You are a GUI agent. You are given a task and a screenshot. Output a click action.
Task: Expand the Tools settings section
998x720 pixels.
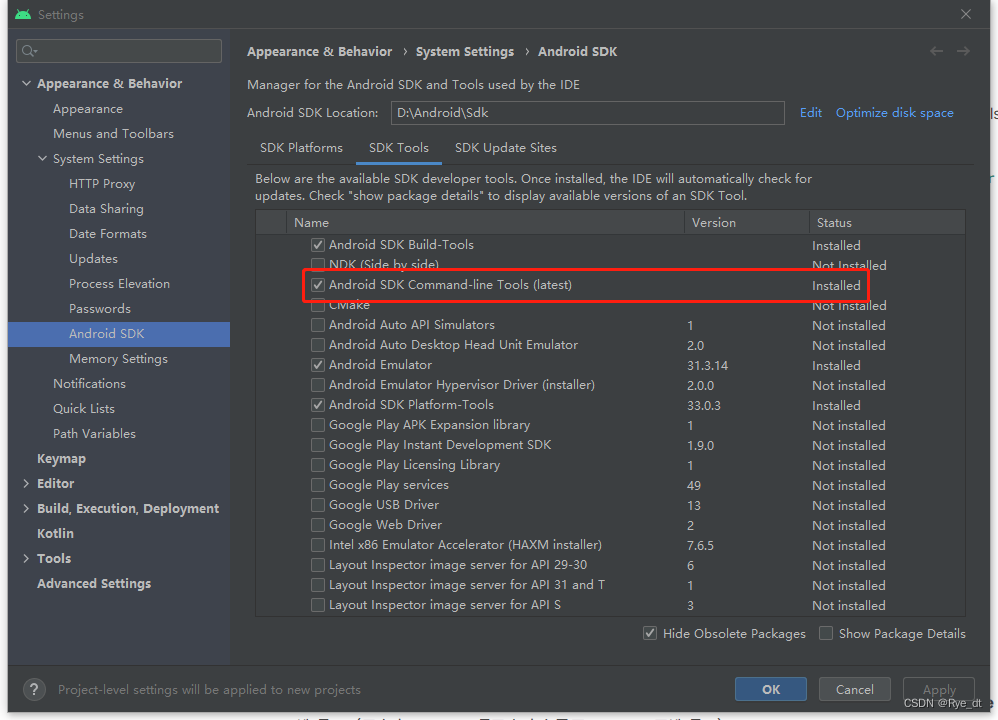(x=26, y=558)
